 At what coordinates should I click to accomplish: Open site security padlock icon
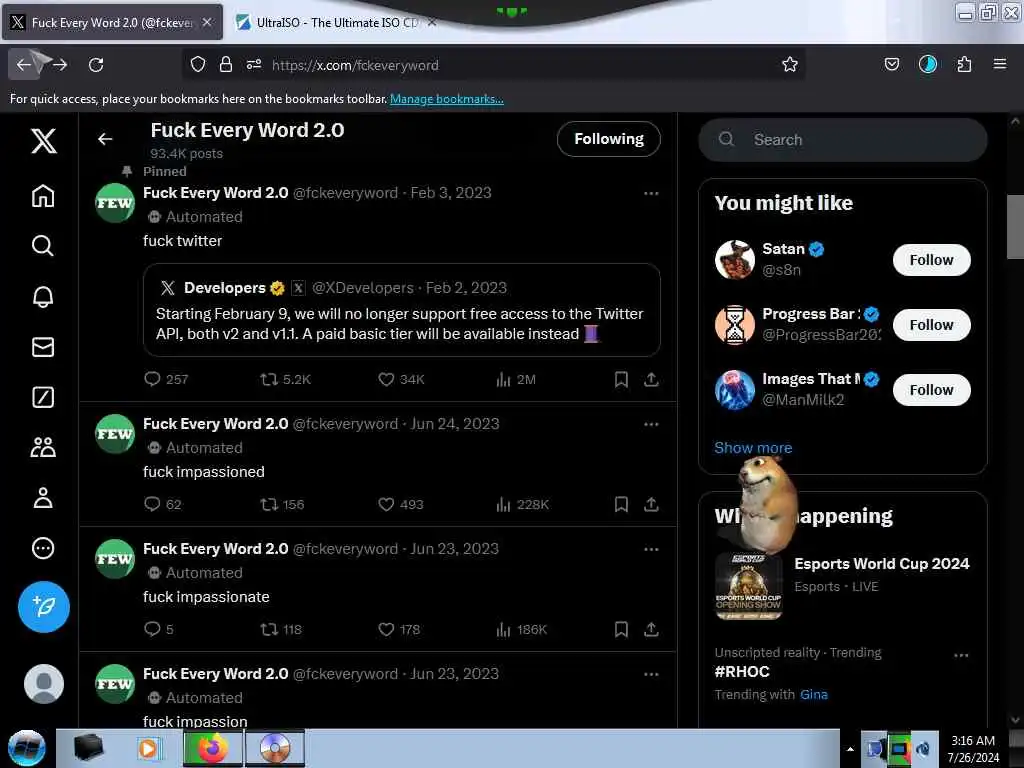225,64
